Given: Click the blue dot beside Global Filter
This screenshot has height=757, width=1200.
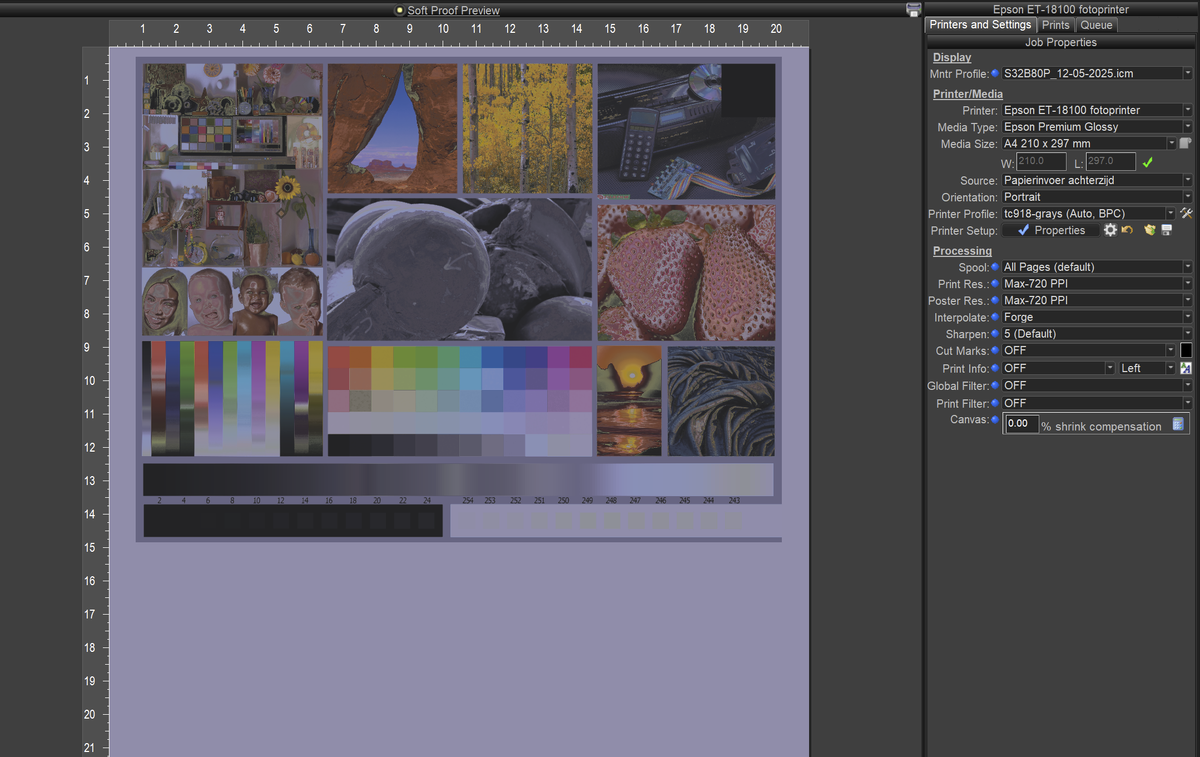Looking at the screenshot, I should click(x=995, y=385).
